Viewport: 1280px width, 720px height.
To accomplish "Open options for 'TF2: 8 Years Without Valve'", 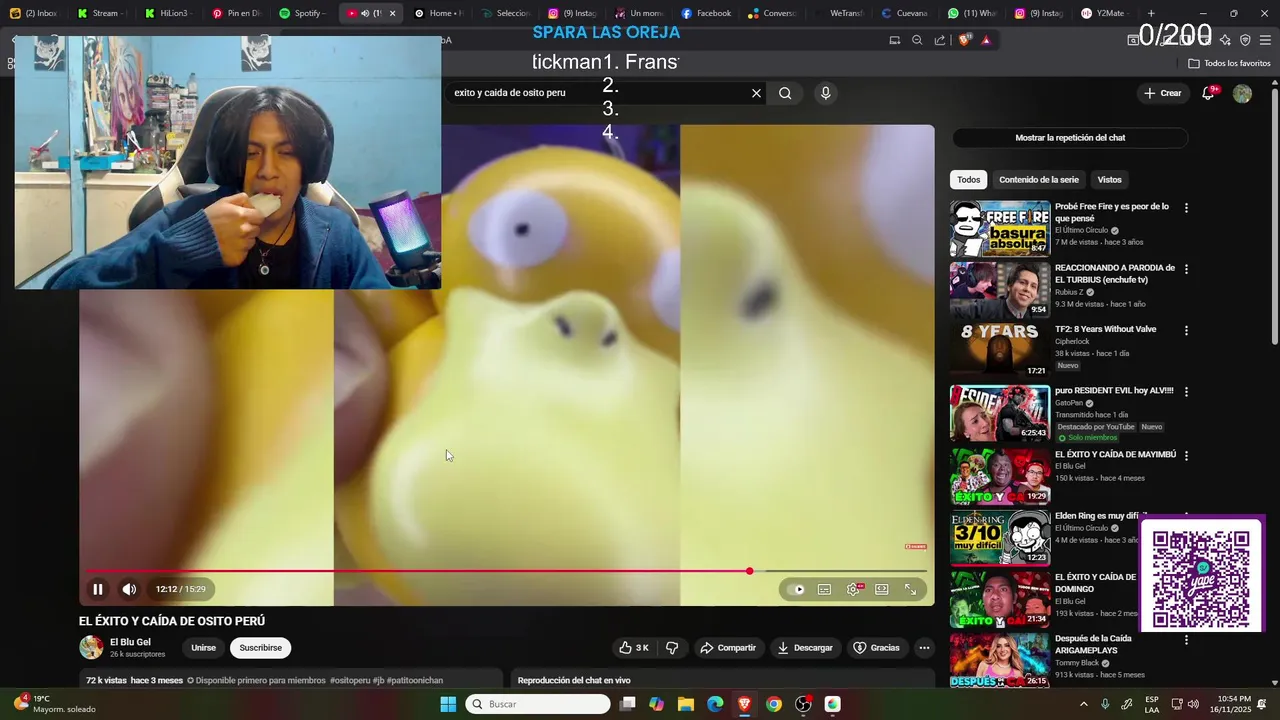I will [x=1186, y=330].
